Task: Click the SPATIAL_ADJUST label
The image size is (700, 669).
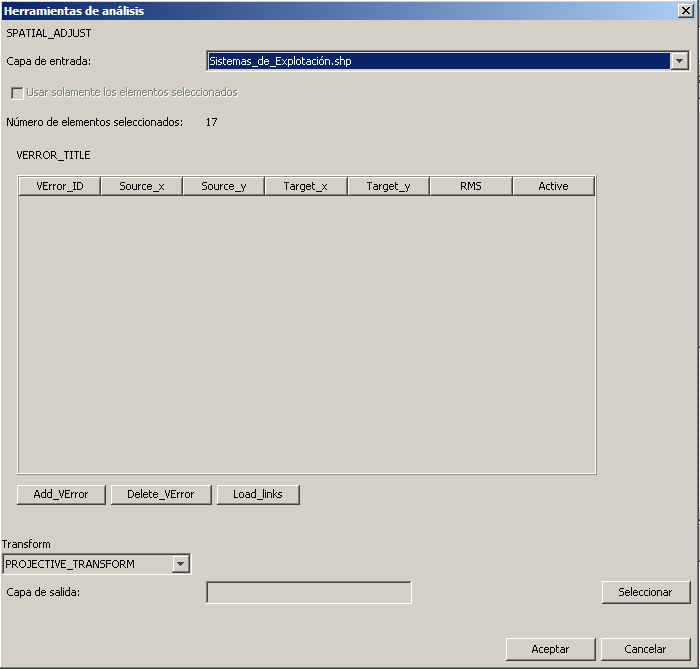Action: pyautogui.click(x=49, y=33)
